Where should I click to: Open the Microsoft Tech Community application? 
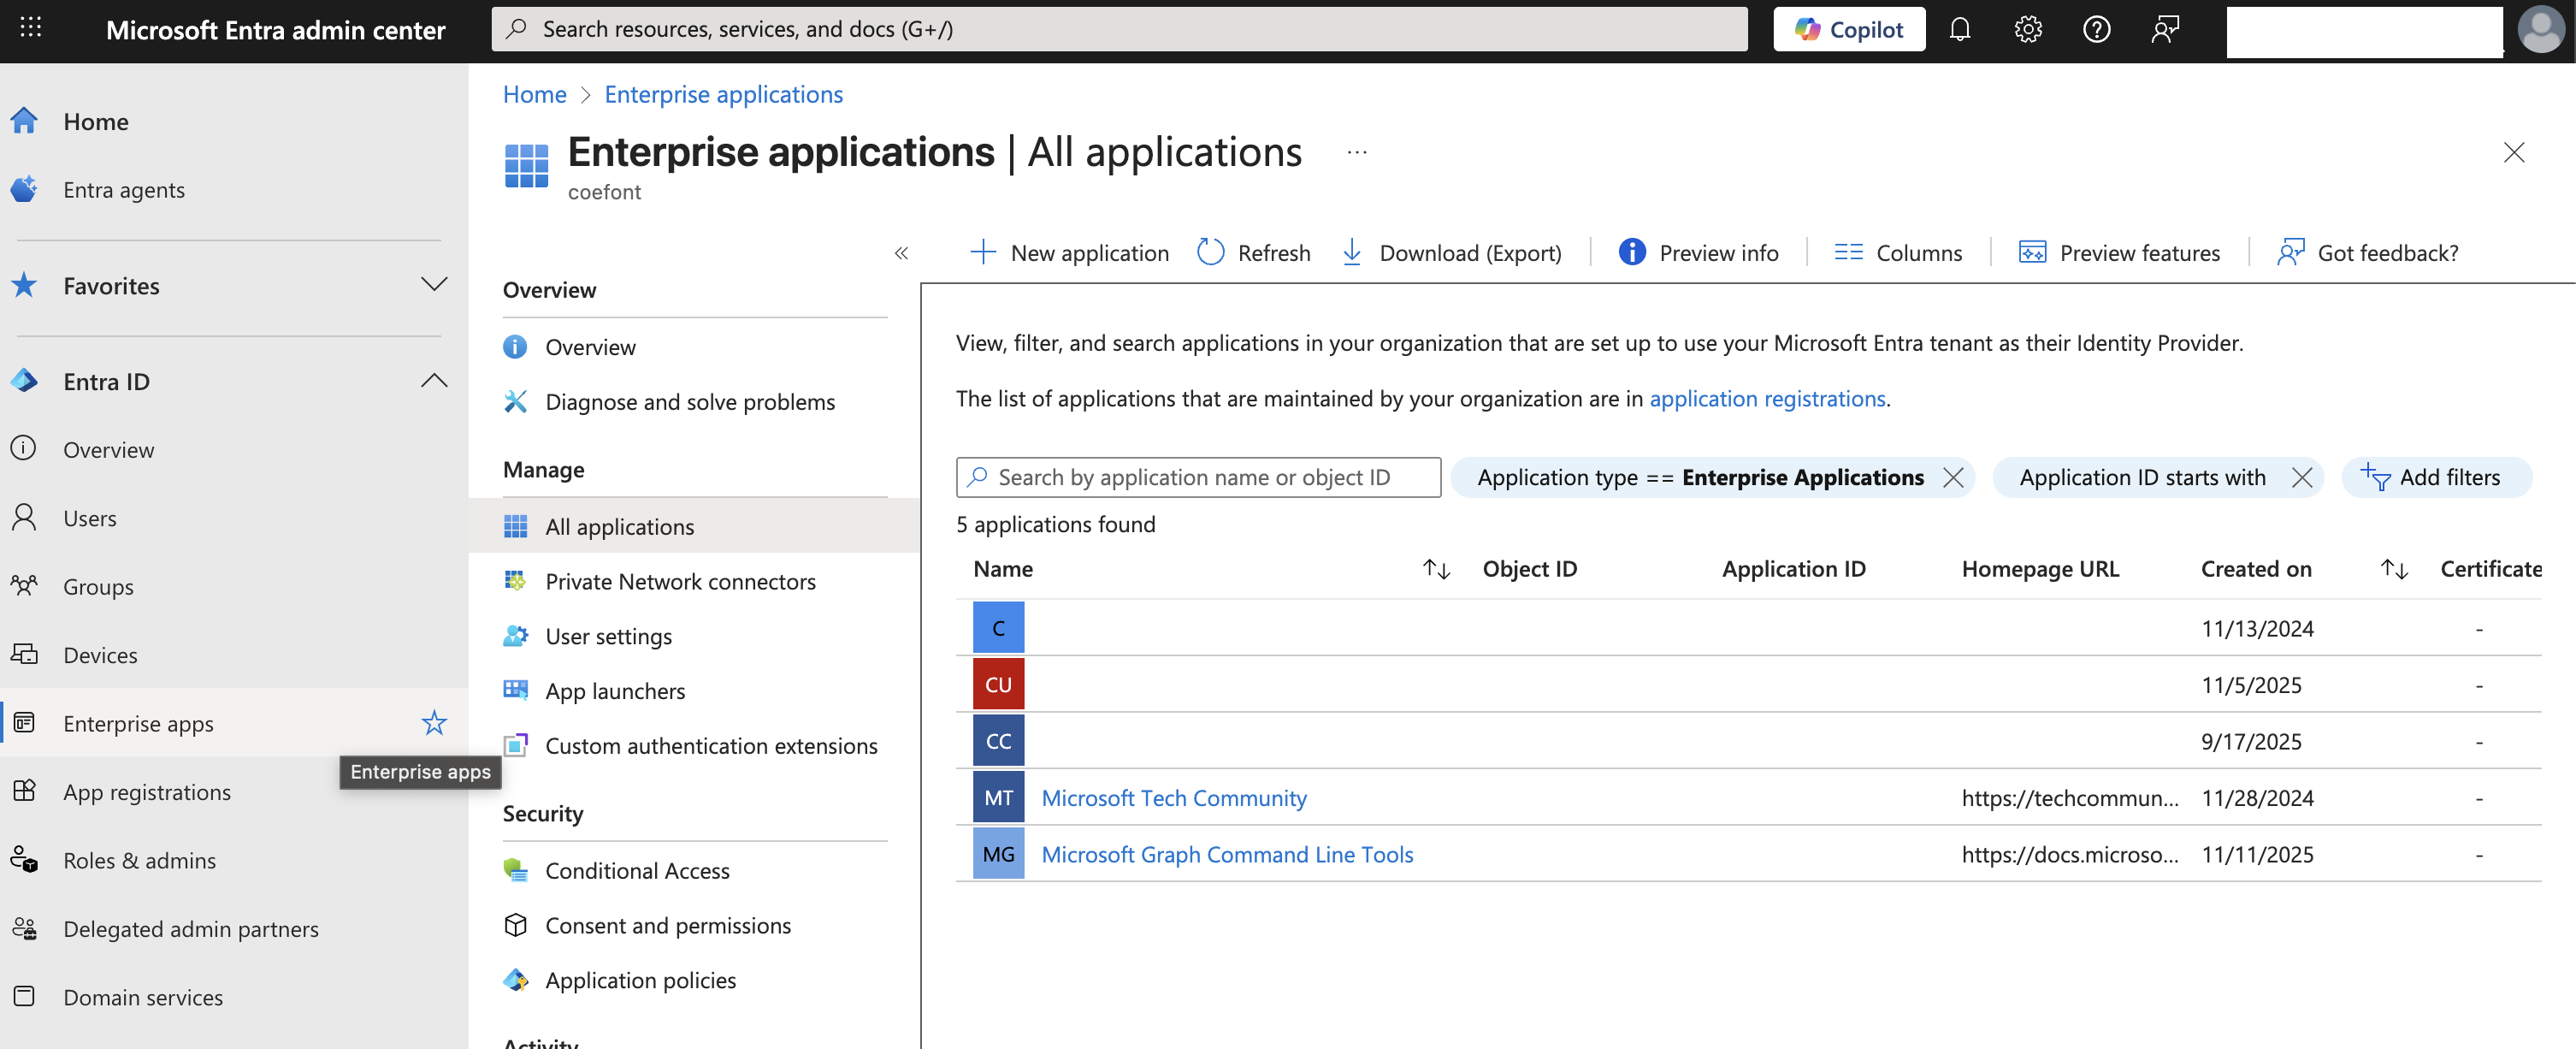tap(1173, 797)
